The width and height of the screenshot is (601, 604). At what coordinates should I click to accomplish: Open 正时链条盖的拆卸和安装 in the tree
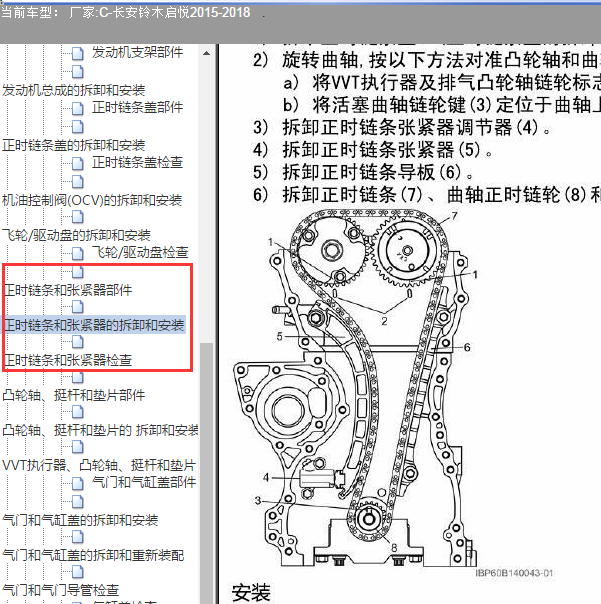tap(74, 145)
